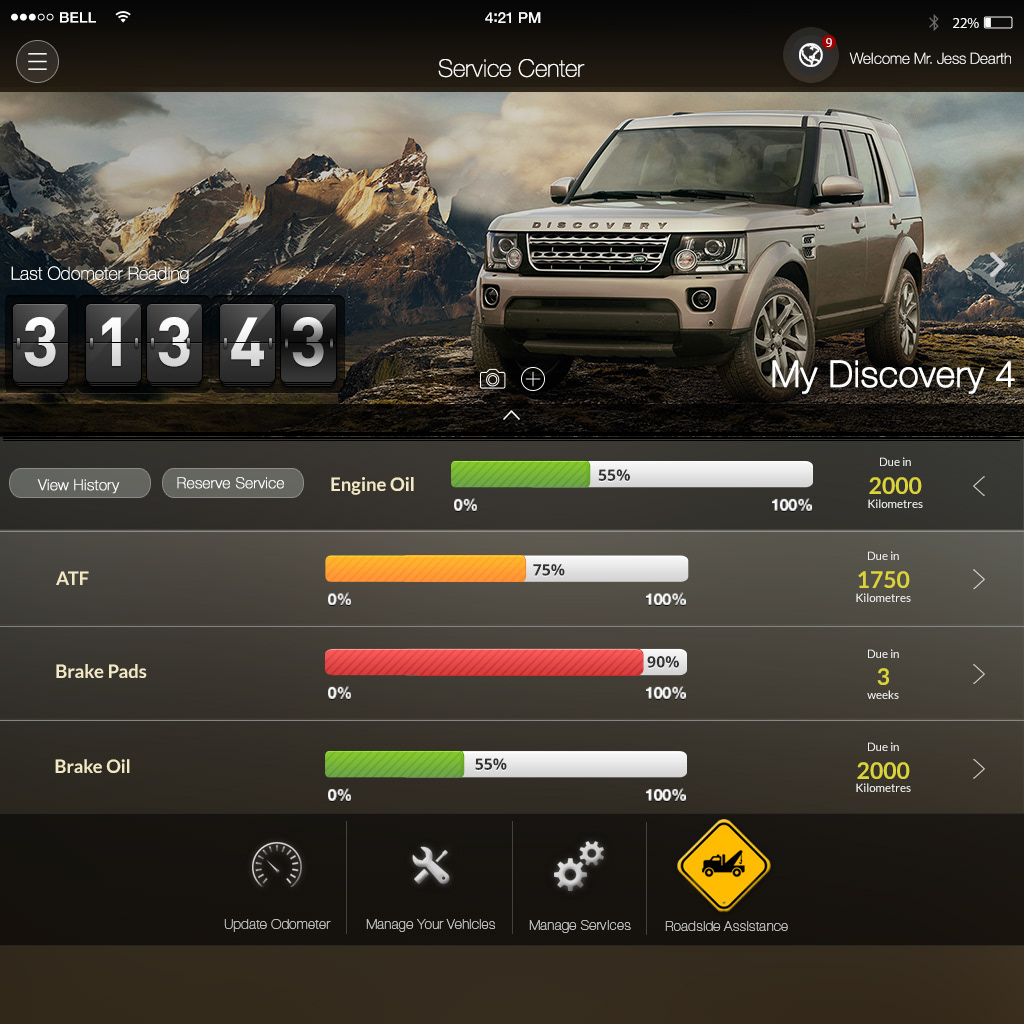Select the Engine Oil label
Image resolution: width=1024 pixels, height=1024 pixels.
(372, 485)
